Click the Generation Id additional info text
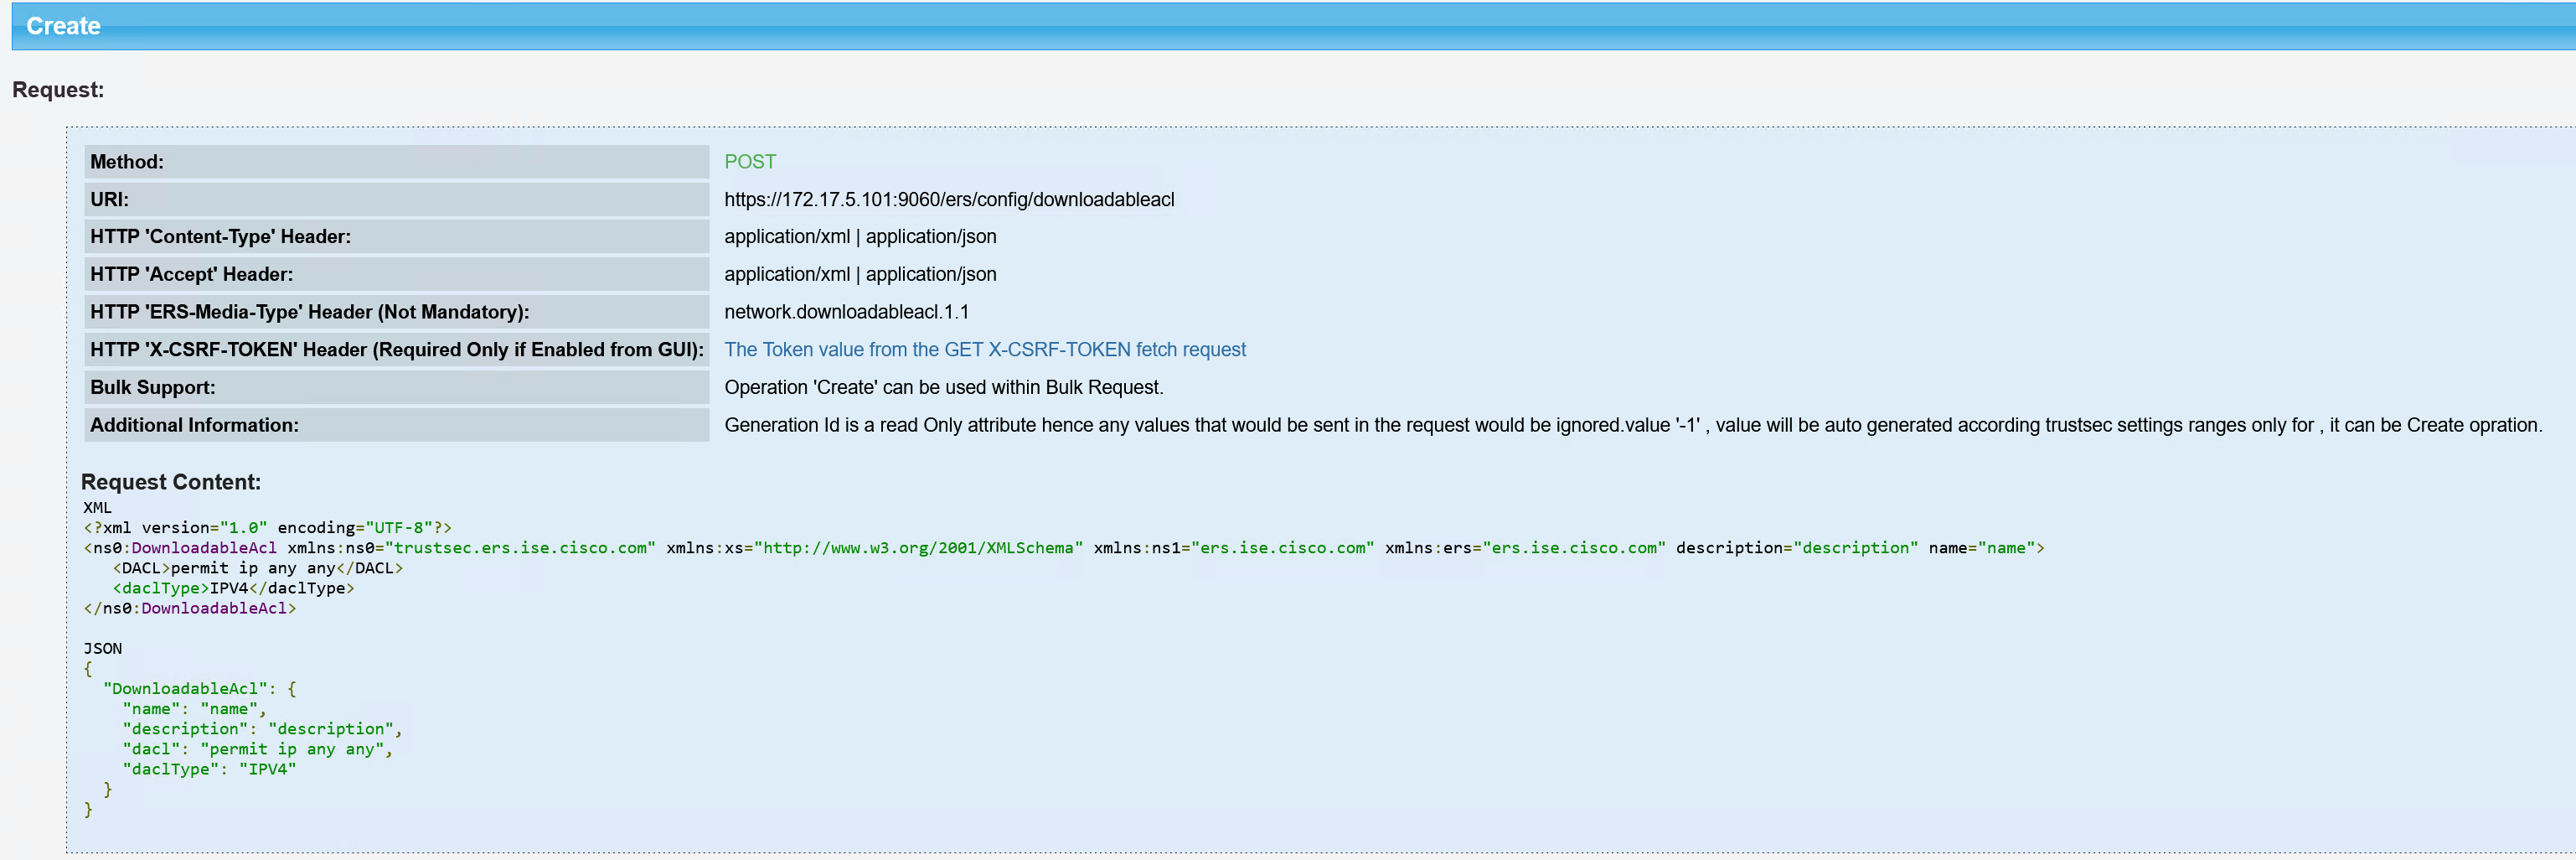Viewport: 2576px width, 860px height. pyautogui.click(x=1633, y=425)
